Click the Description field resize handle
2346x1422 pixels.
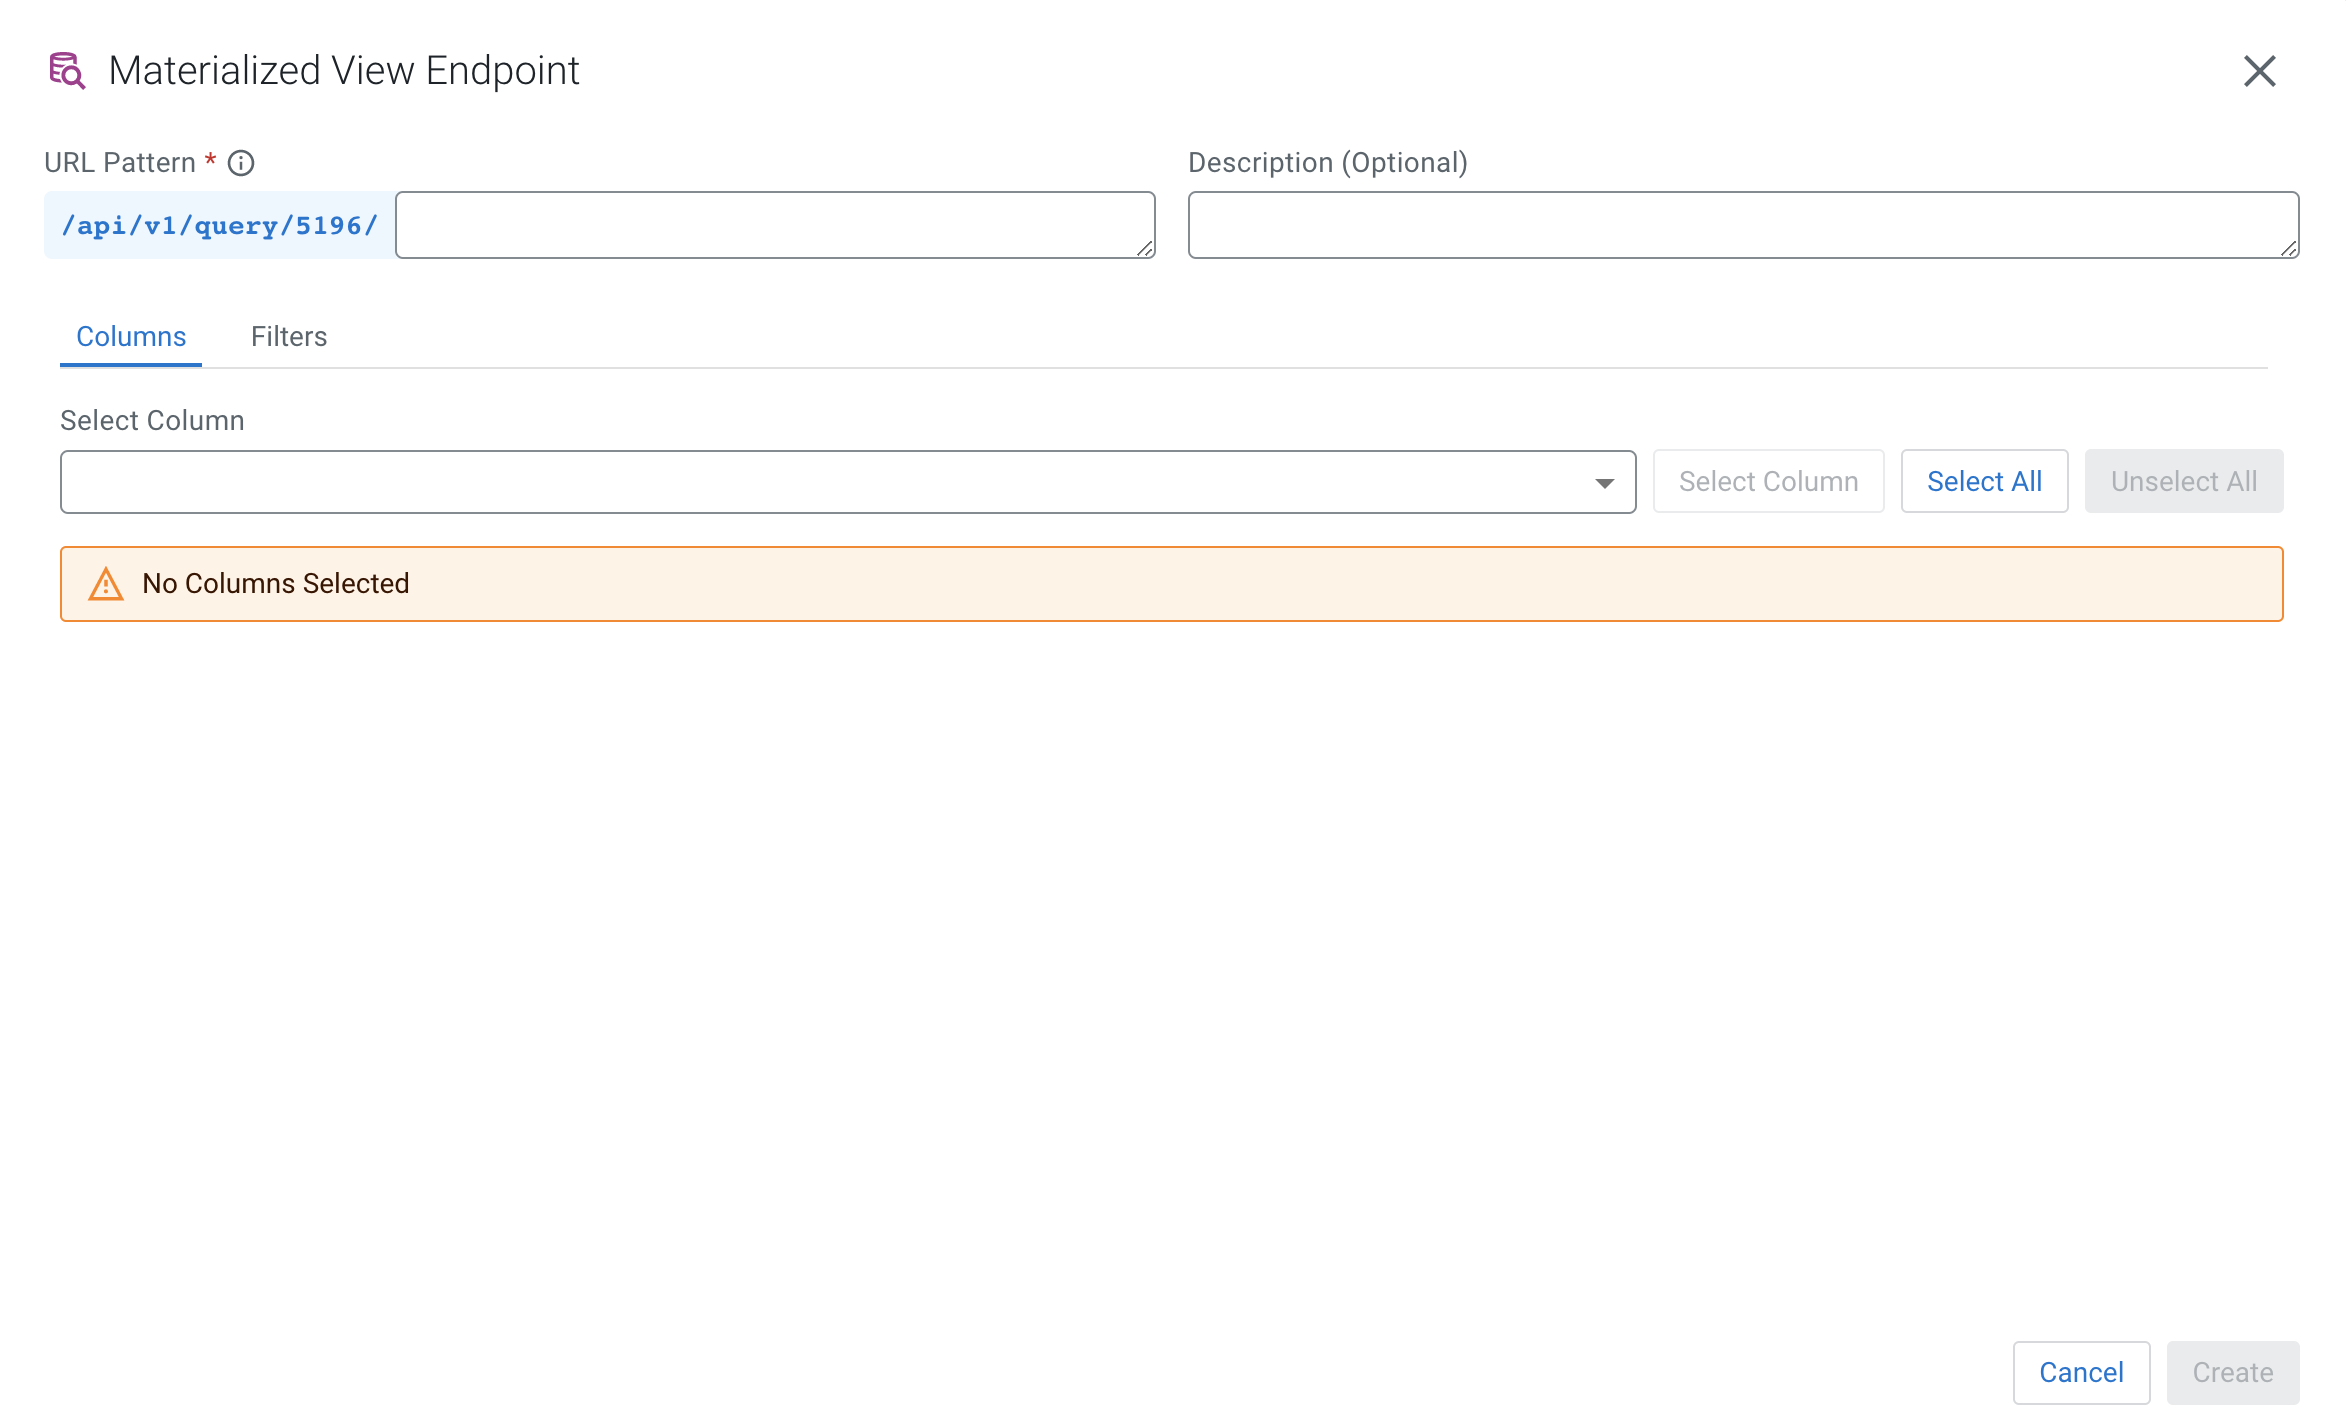click(x=2289, y=249)
